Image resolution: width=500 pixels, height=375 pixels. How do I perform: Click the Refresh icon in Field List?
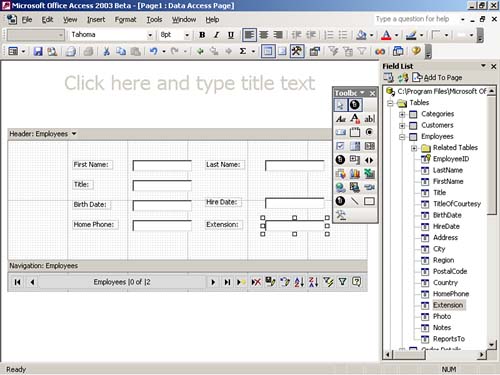[x=403, y=78]
